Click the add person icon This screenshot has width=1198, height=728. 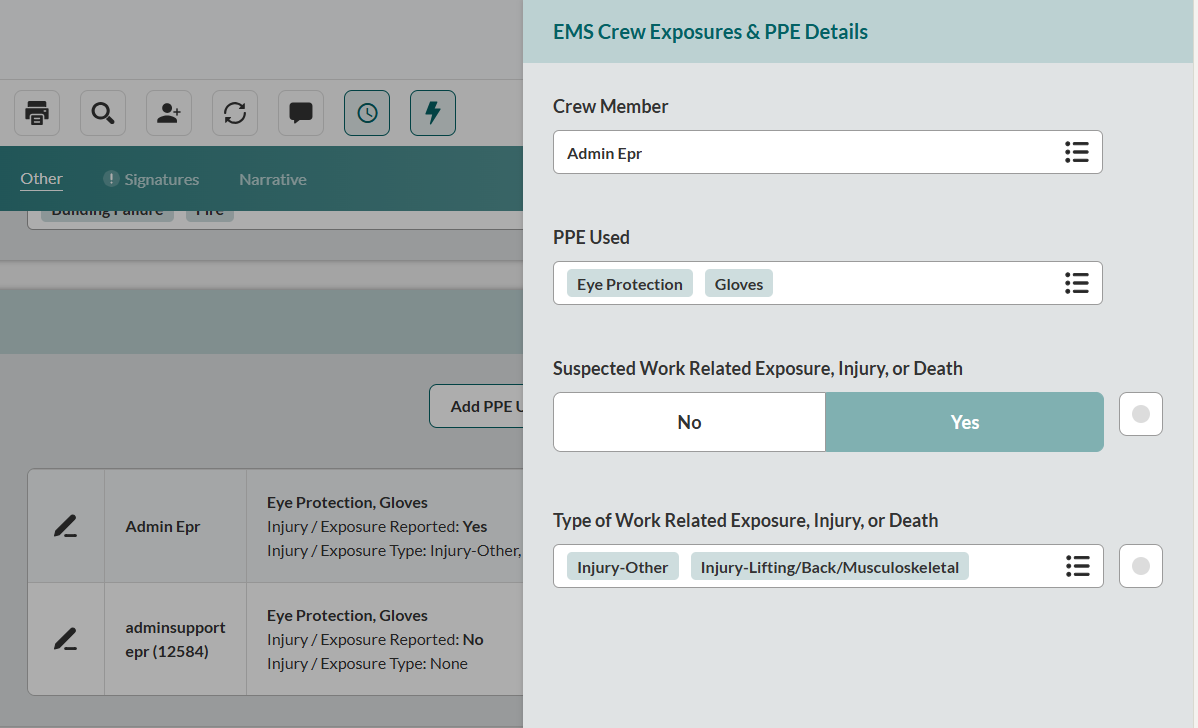coord(169,113)
